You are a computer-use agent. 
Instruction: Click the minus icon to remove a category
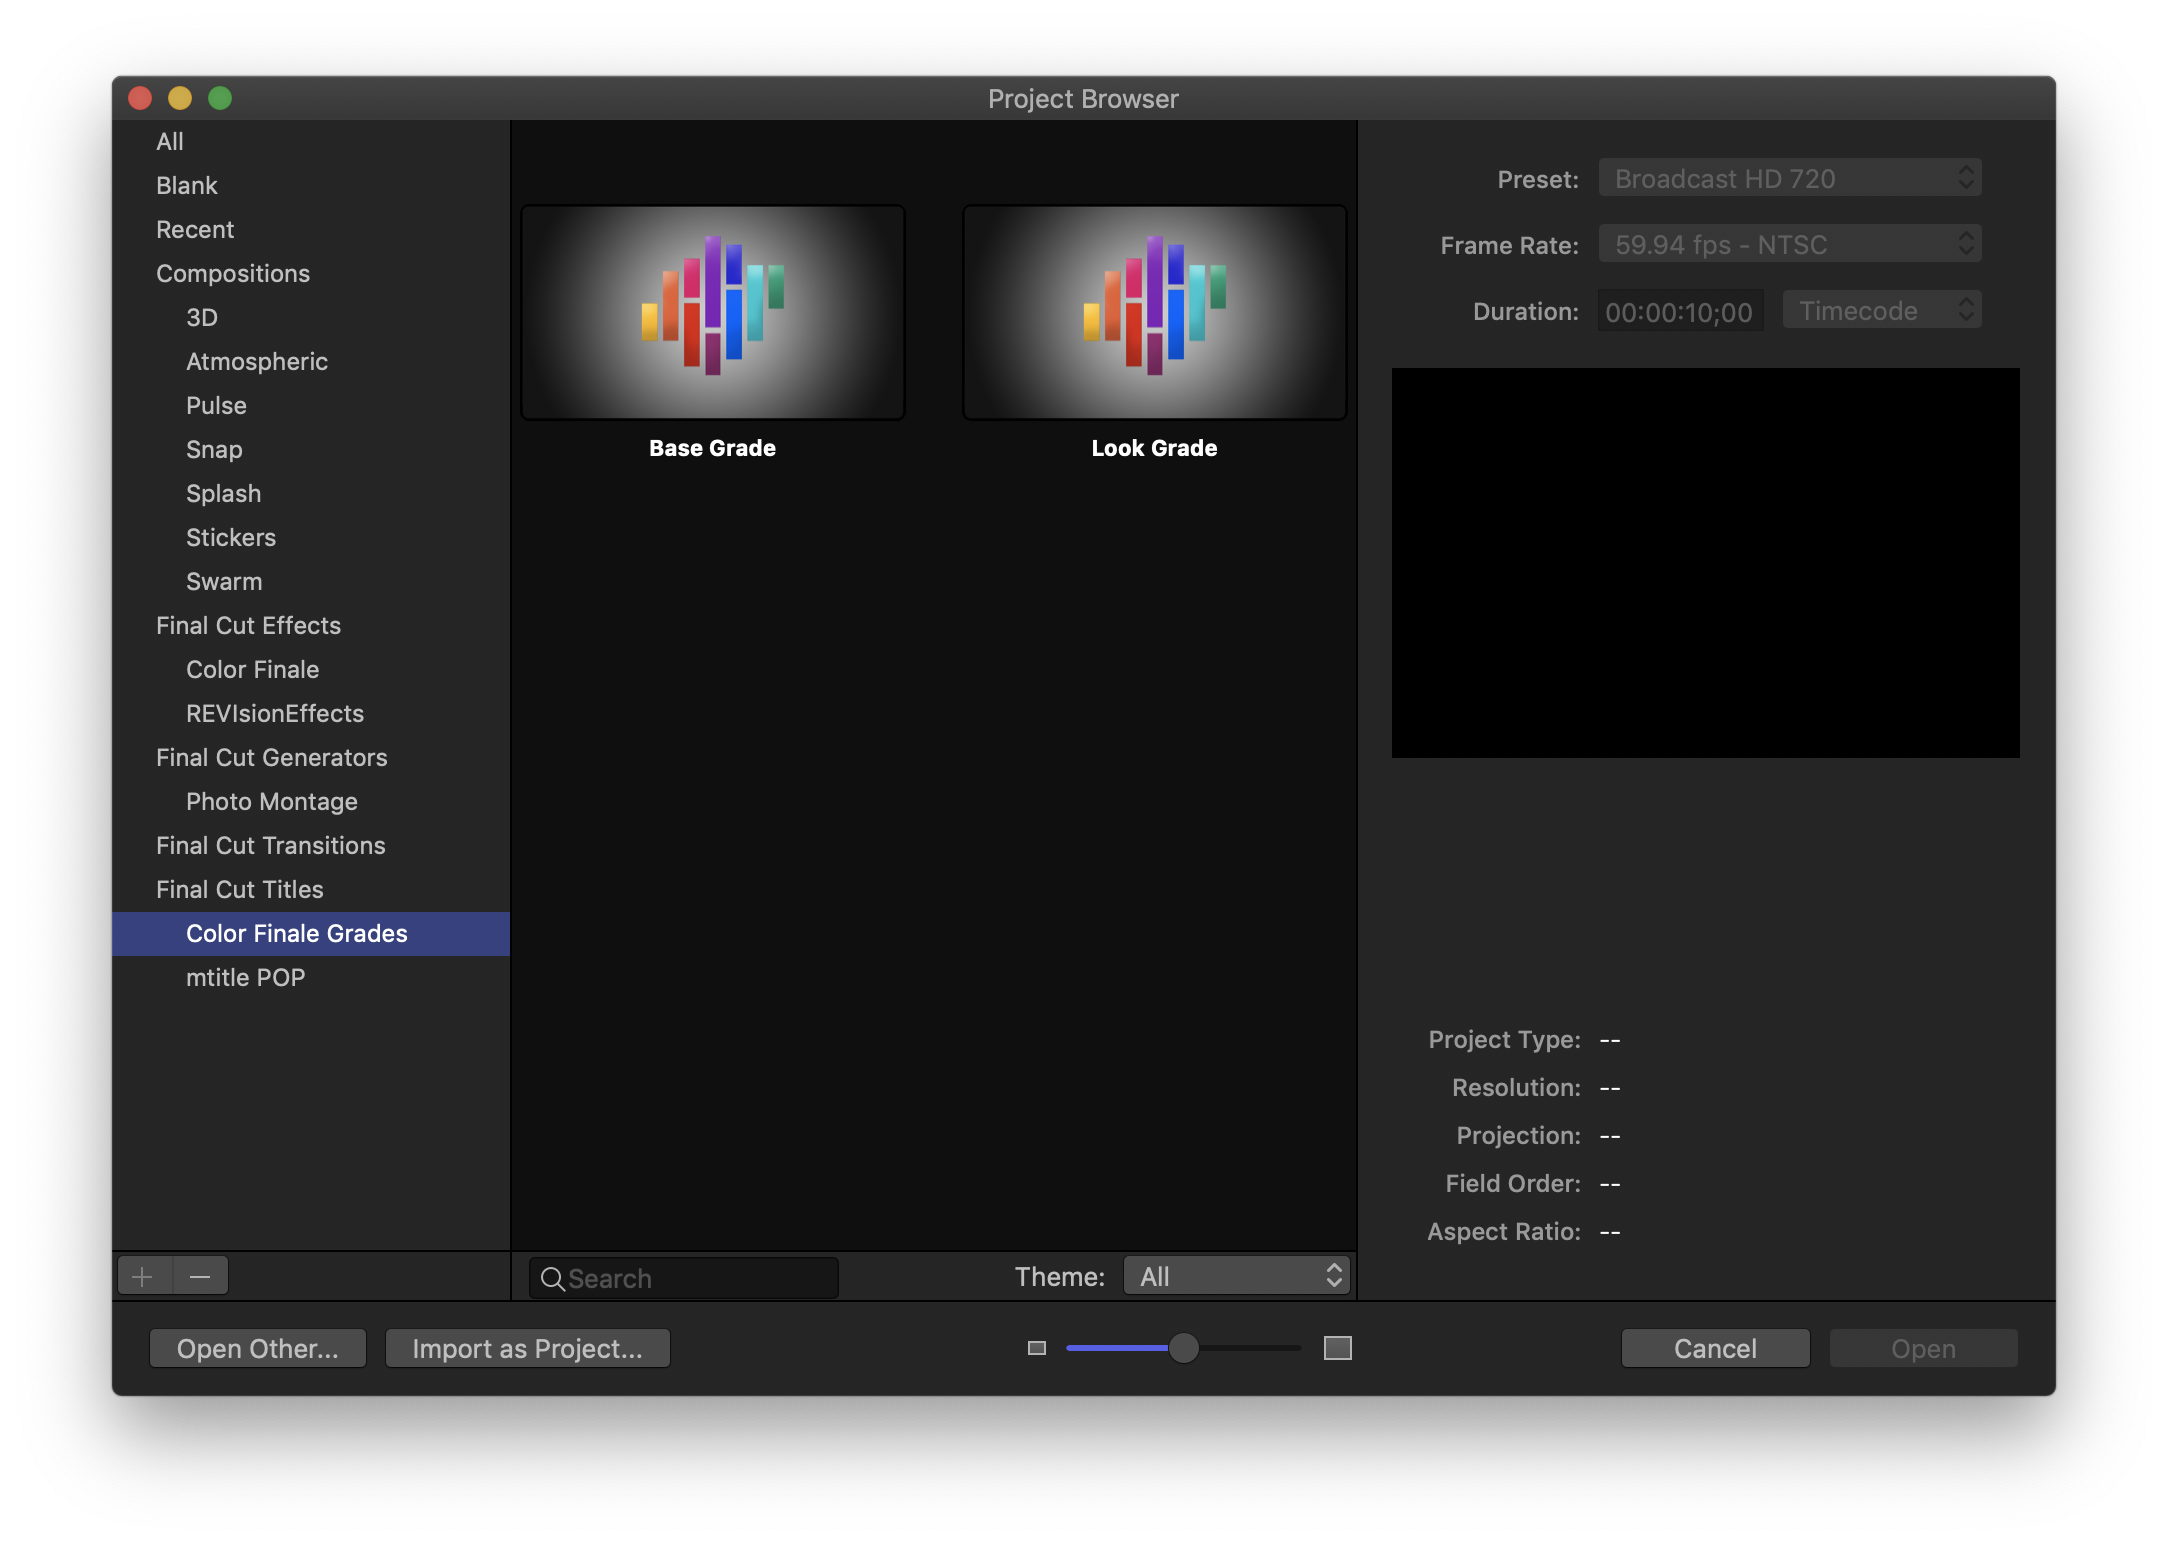(x=200, y=1277)
